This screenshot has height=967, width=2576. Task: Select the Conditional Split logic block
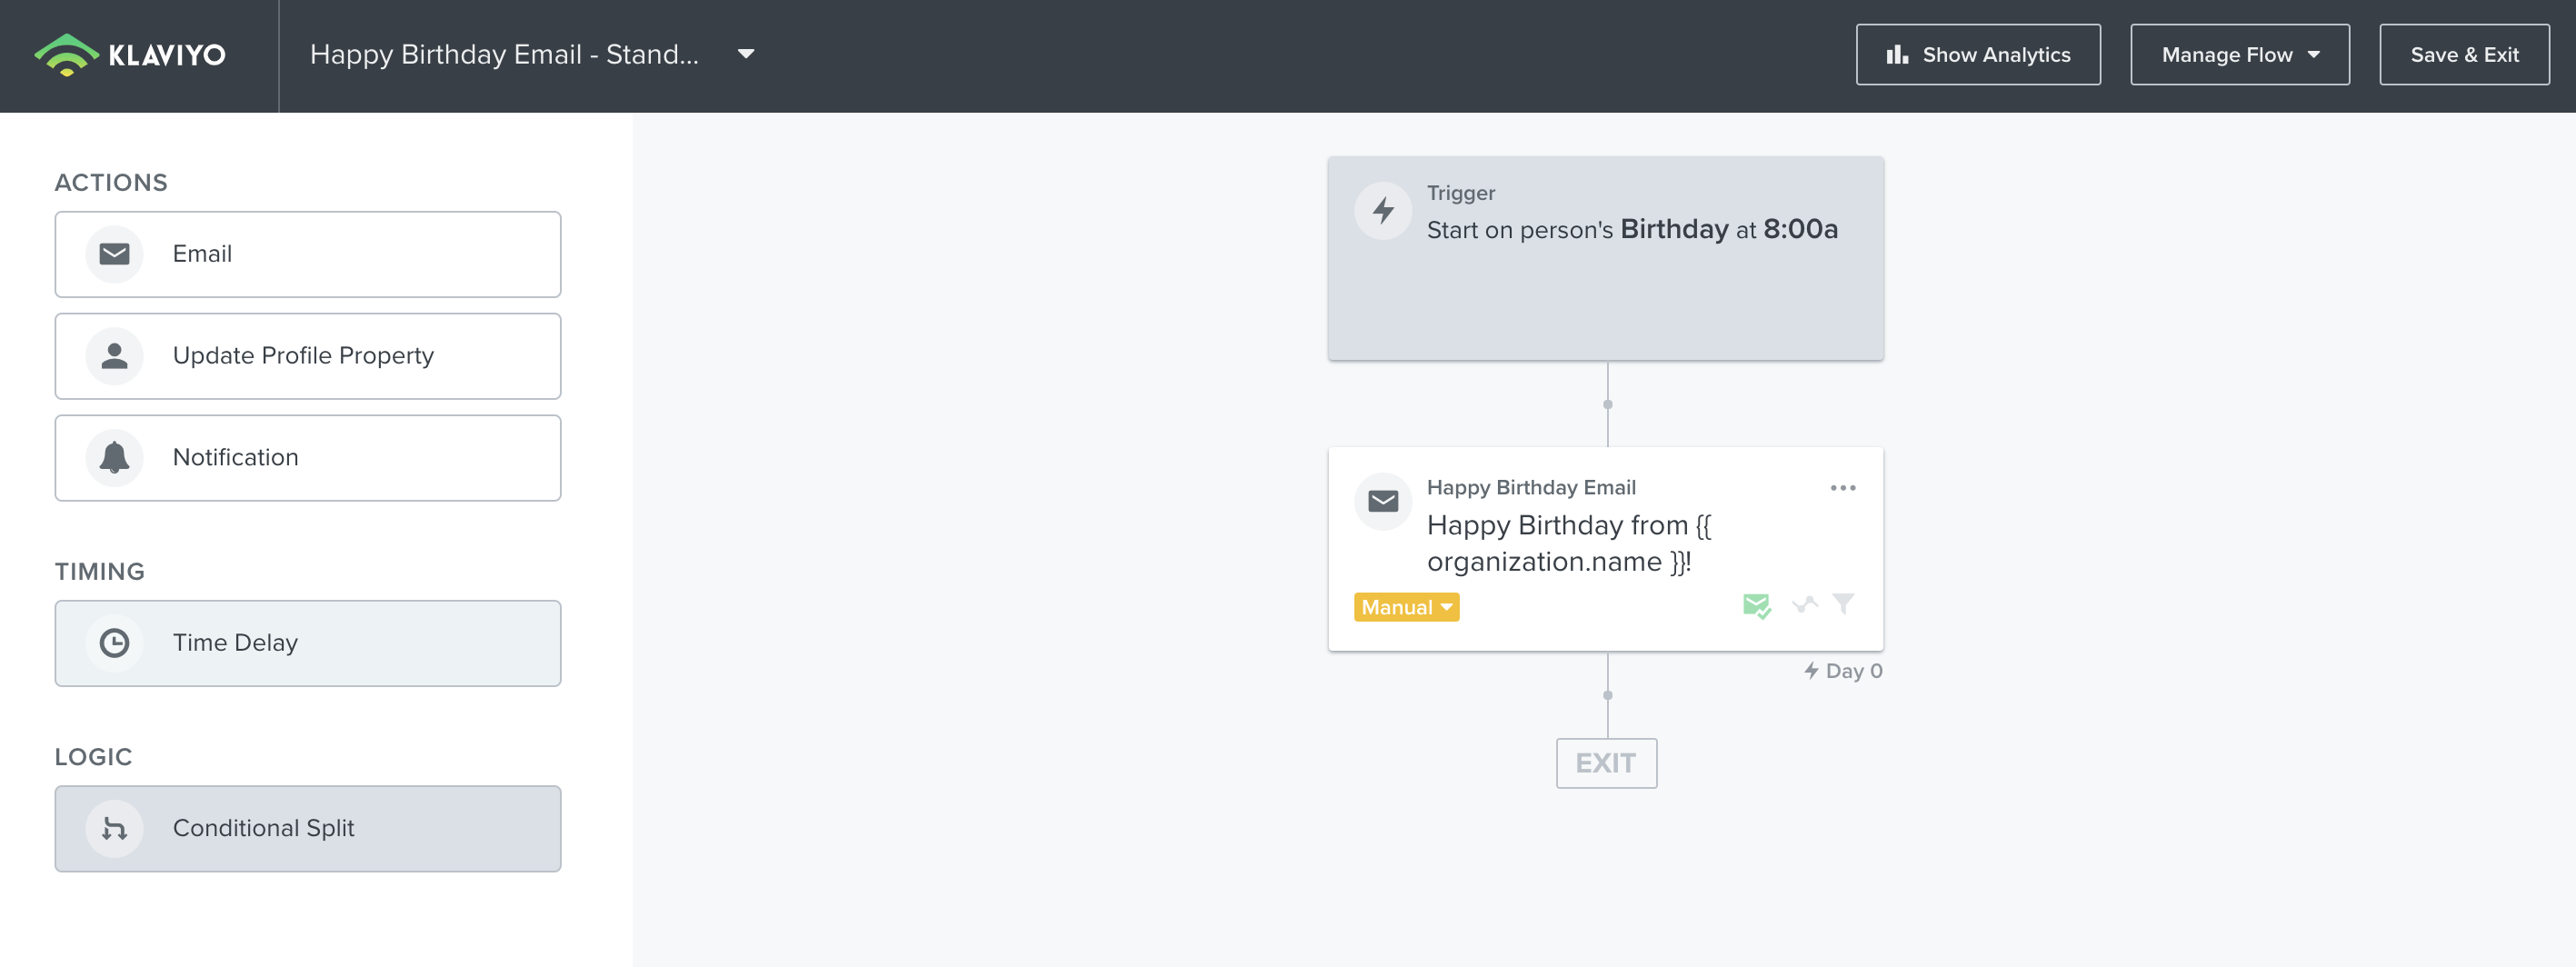[308, 828]
